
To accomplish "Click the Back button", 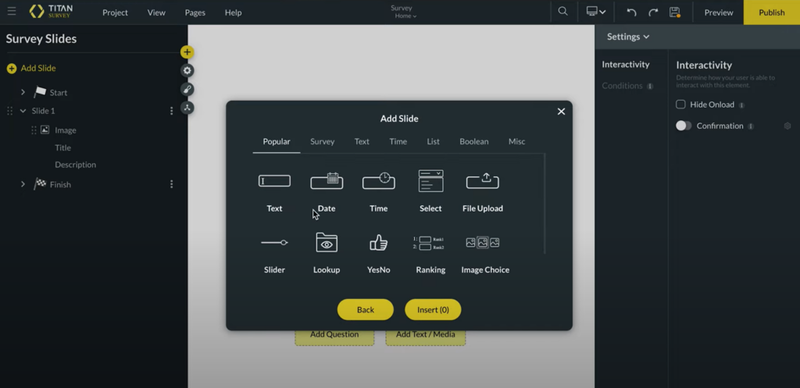I will click(365, 309).
